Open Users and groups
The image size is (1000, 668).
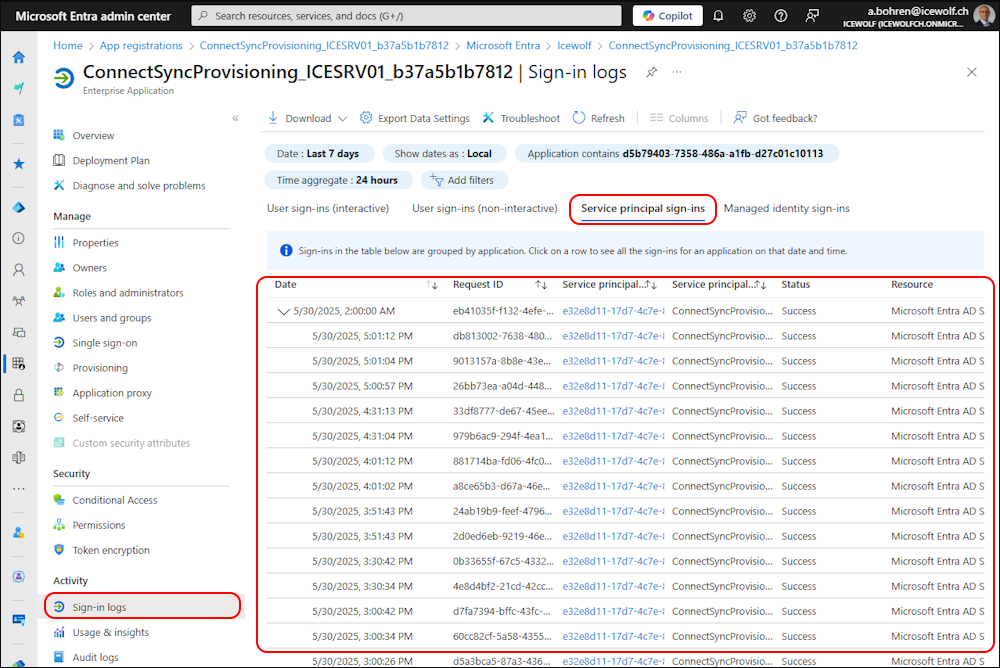112,318
